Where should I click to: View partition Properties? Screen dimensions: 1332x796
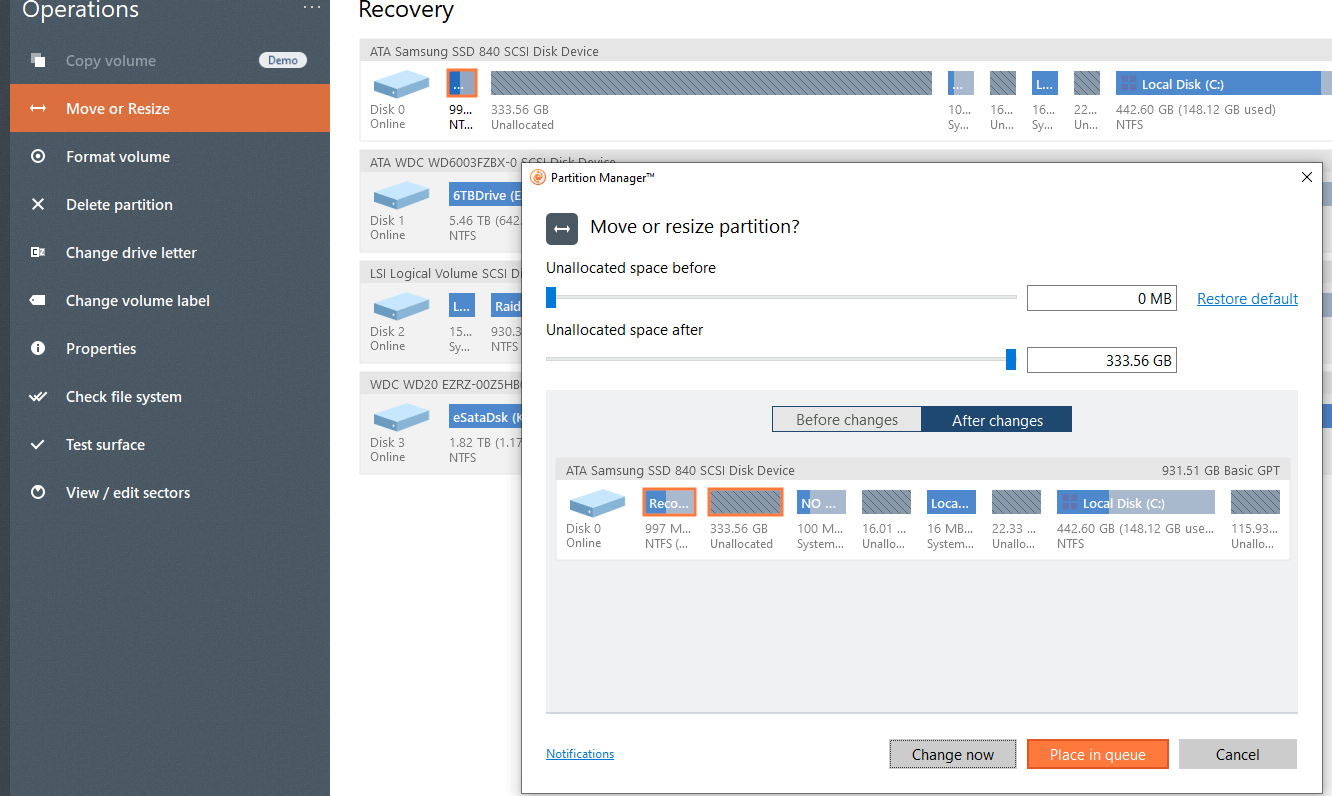click(x=103, y=348)
